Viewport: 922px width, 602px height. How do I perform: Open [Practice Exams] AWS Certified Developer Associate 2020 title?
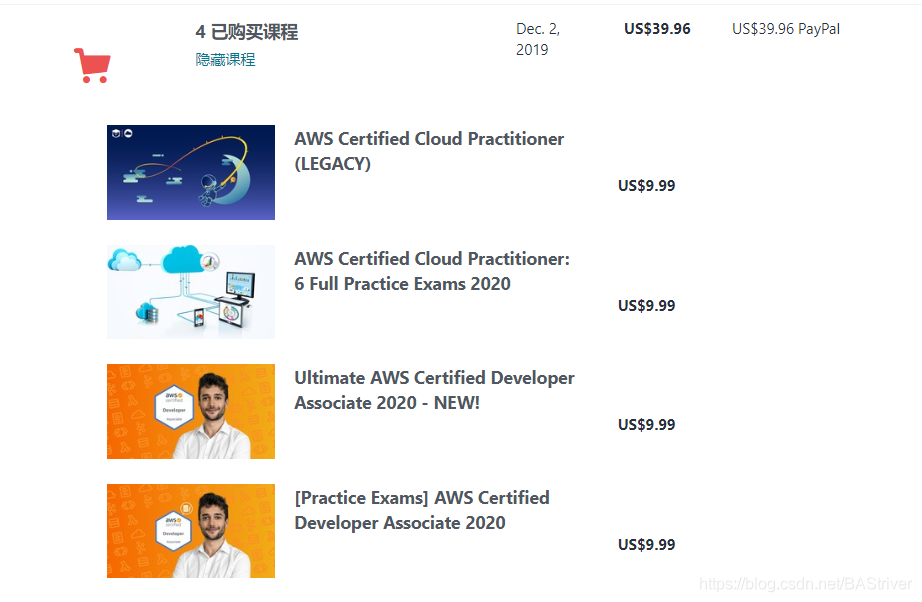(422, 510)
